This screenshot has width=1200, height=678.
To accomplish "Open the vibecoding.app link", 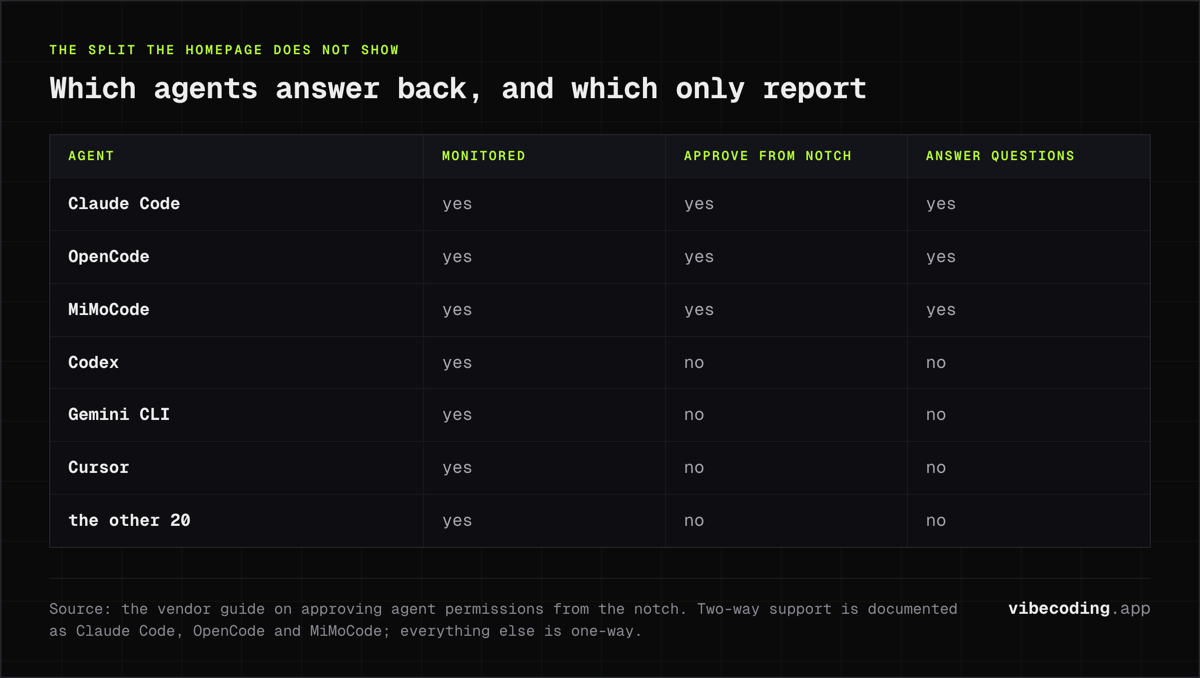I will (1079, 609).
